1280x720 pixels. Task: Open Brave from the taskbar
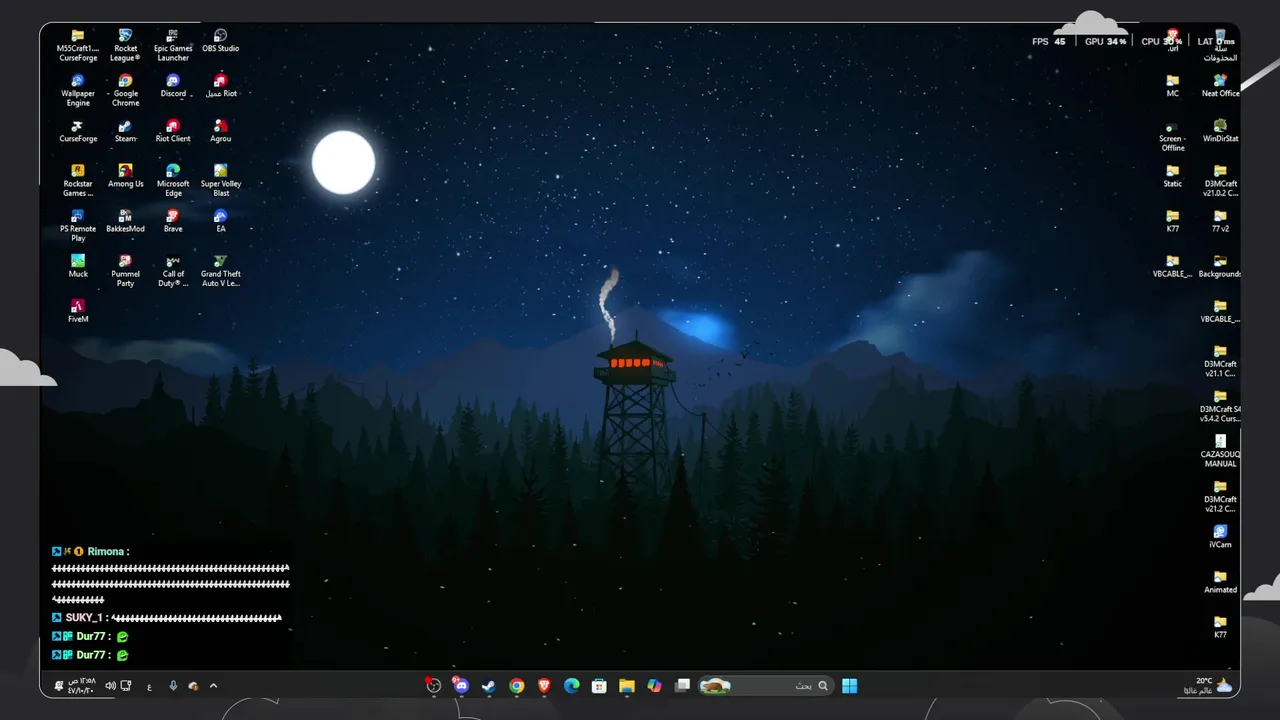tap(544, 686)
